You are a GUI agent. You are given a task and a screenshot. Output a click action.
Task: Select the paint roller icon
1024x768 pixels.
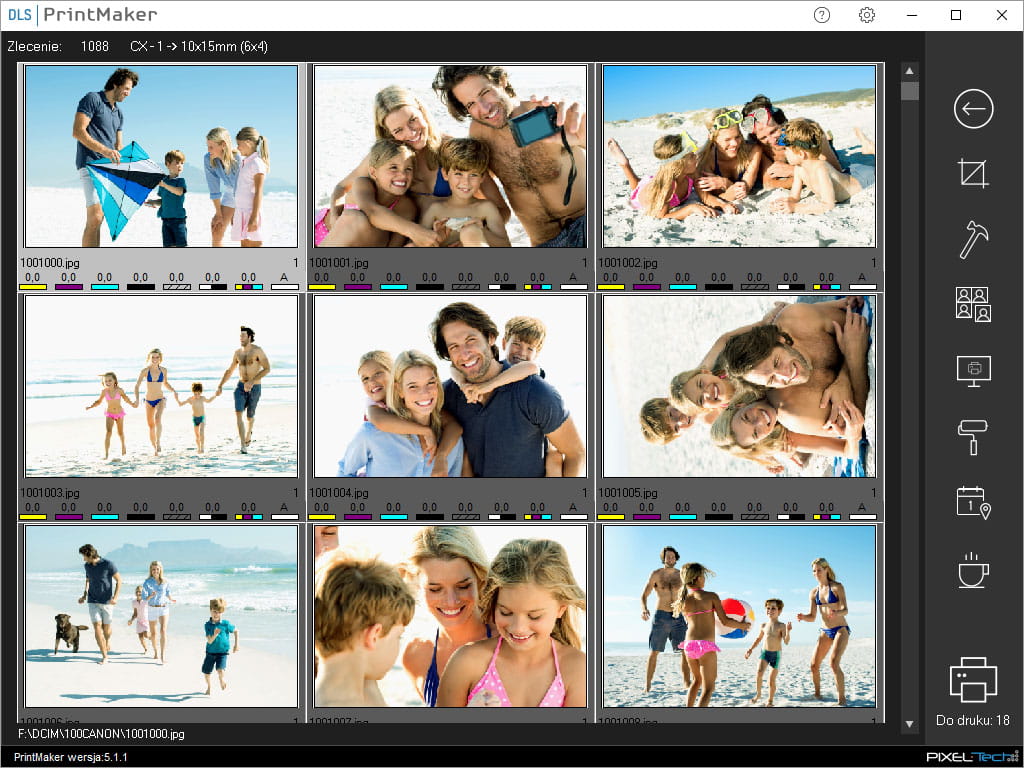[973, 437]
